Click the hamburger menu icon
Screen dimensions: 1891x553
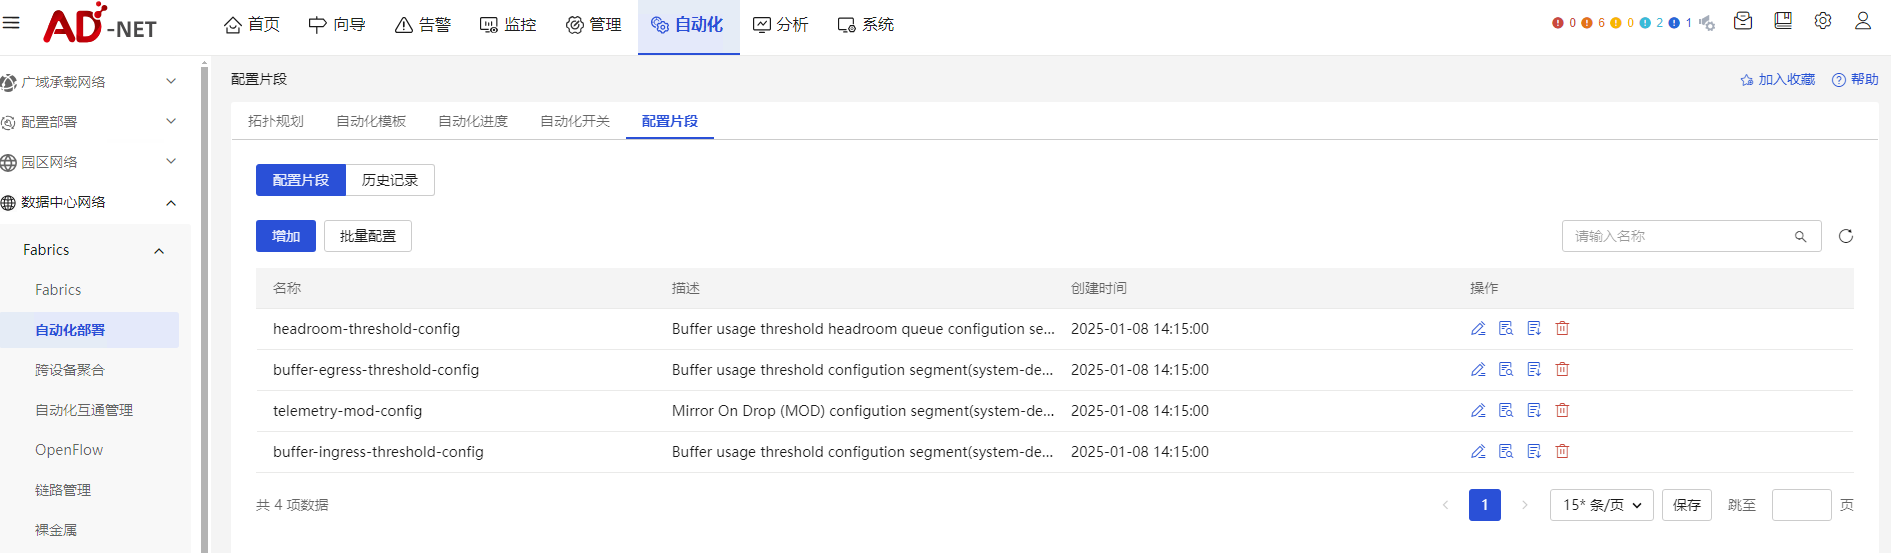(x=12, y=22)
